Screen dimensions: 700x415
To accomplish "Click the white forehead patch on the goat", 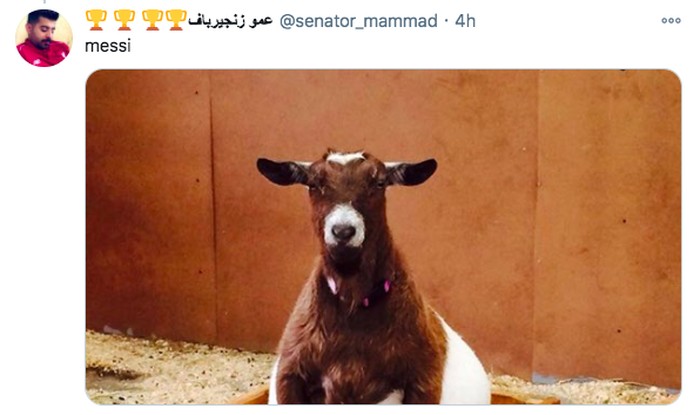I will point(346,158).
